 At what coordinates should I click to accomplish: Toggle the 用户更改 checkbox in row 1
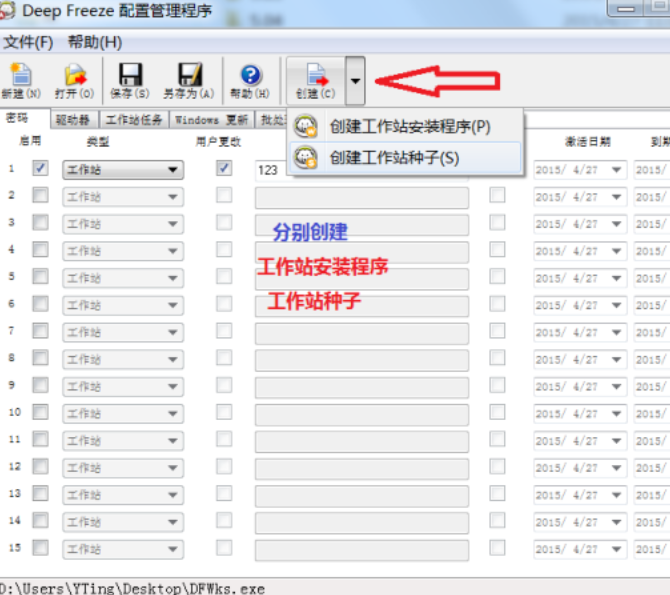click(x=224, y=169)
